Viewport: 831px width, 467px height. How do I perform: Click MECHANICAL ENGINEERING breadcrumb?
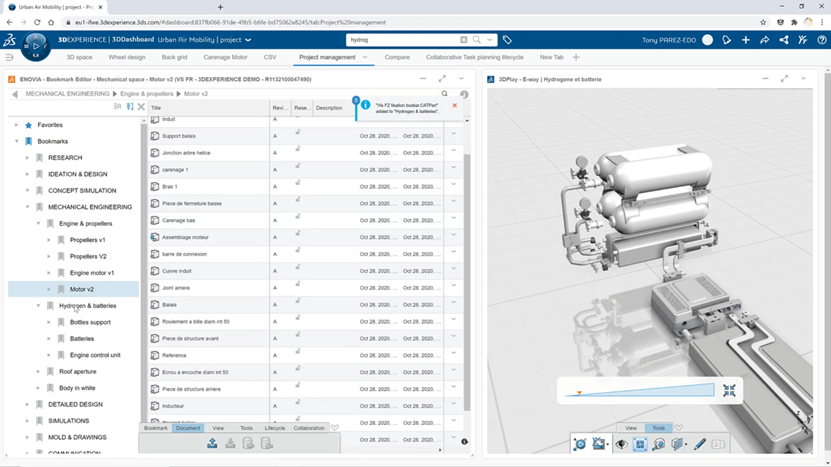point(67,94)
